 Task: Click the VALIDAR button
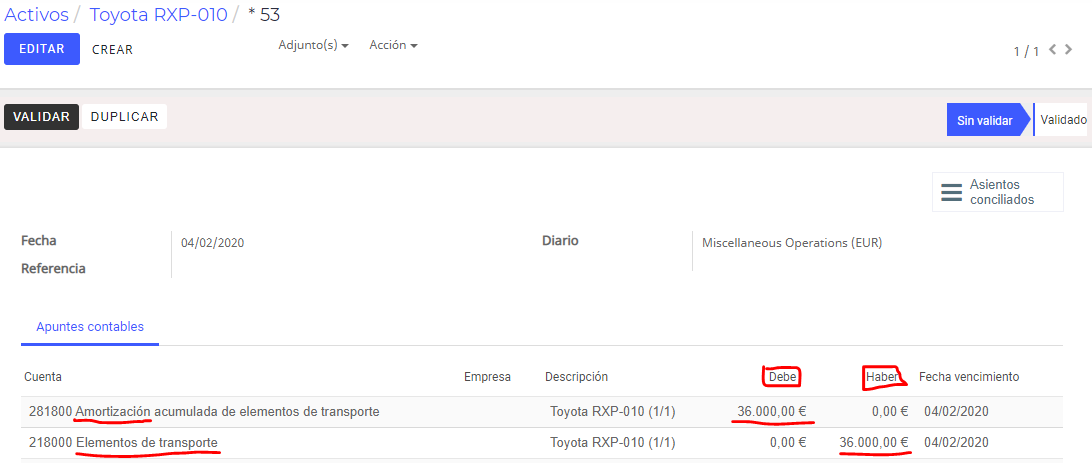point(41,117)
